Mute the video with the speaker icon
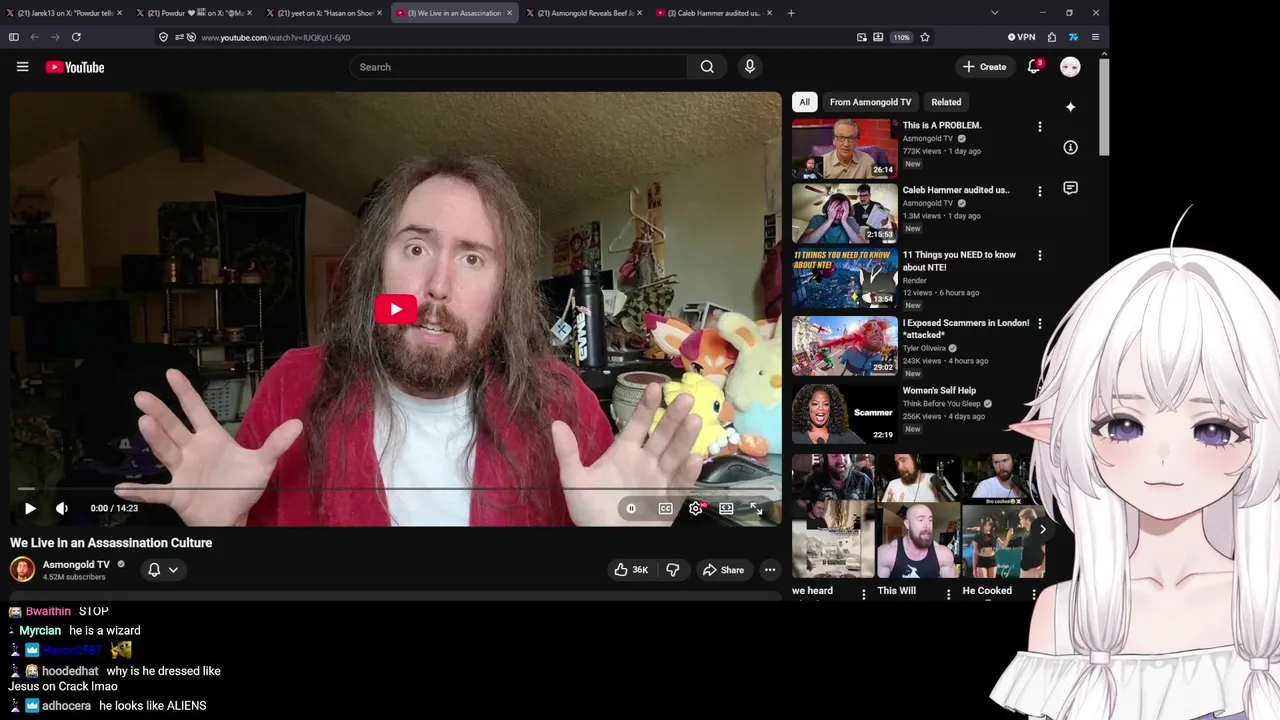This screenshot has height=720, width=1280. [62, 508]
